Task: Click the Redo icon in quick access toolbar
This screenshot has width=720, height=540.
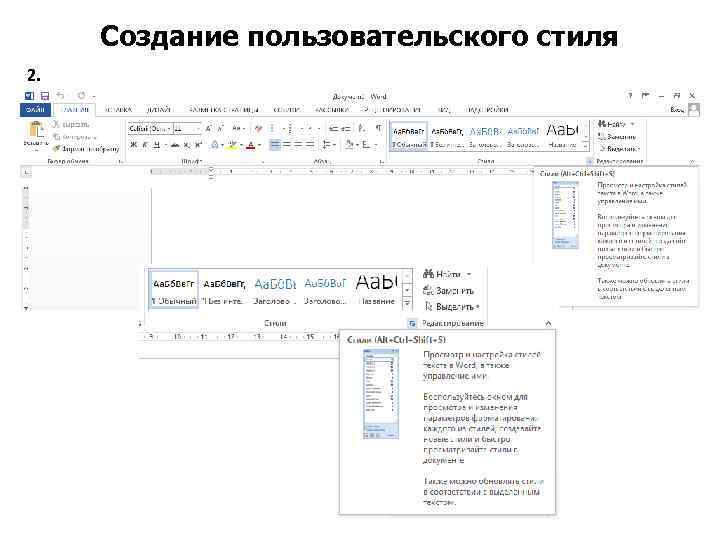Action: pyautogui.click(x=81, y=96)
